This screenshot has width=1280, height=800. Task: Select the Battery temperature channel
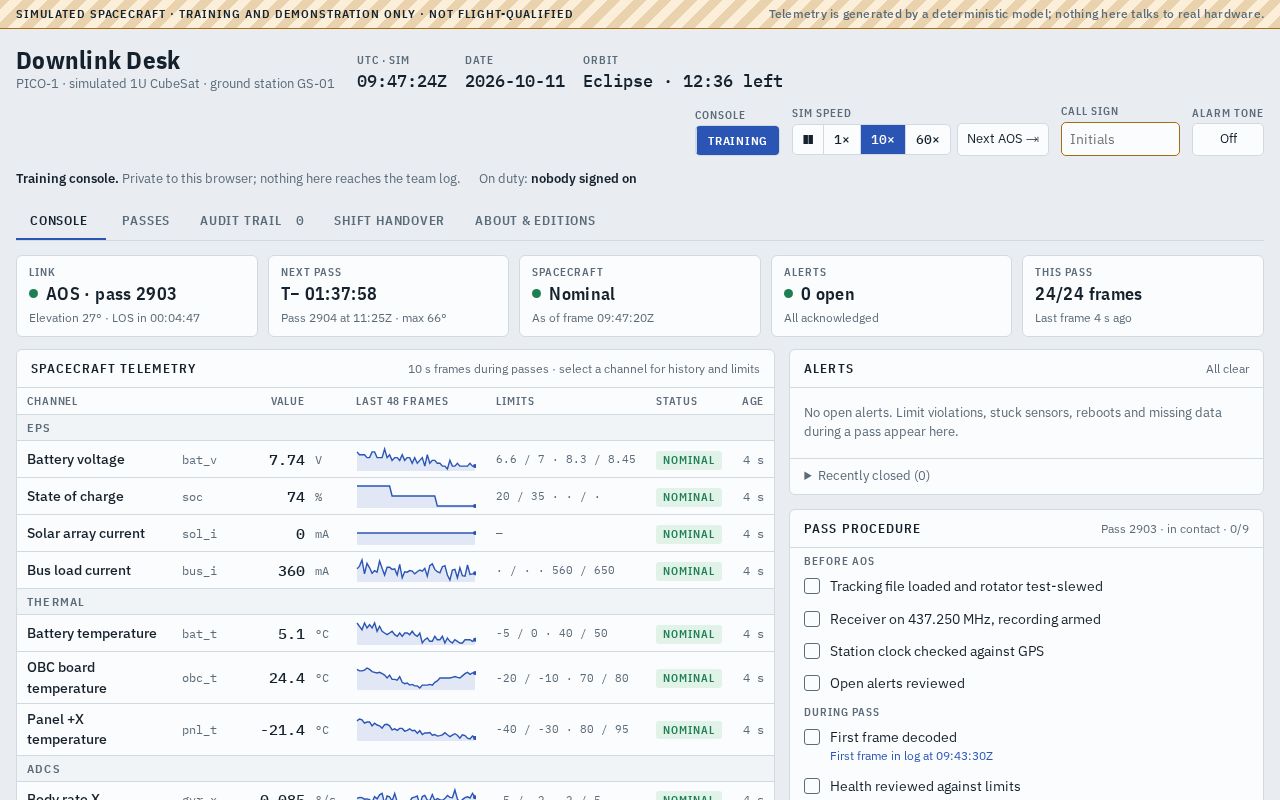(395, 634)
